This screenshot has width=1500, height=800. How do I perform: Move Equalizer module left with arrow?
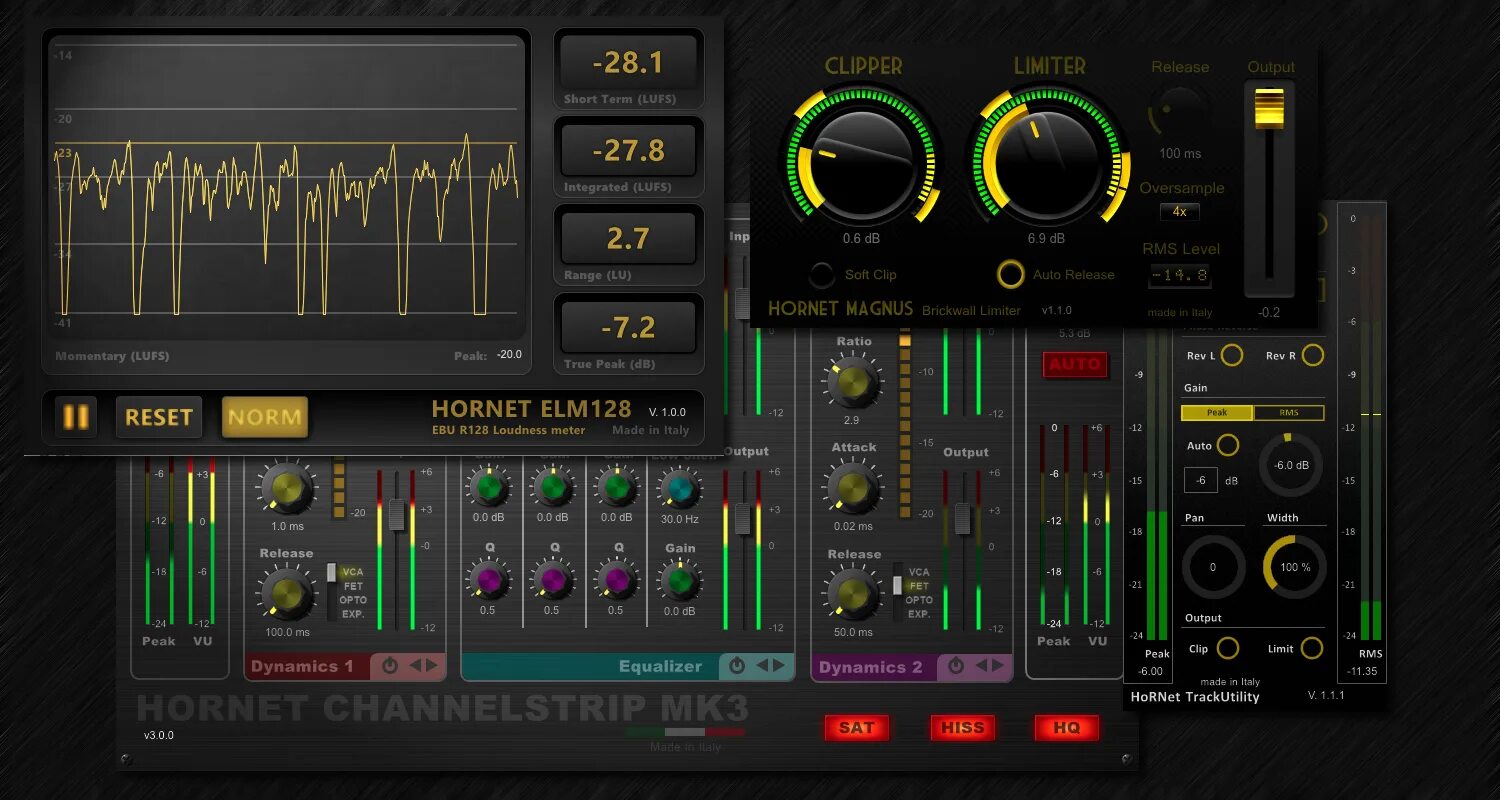point(762,665)
